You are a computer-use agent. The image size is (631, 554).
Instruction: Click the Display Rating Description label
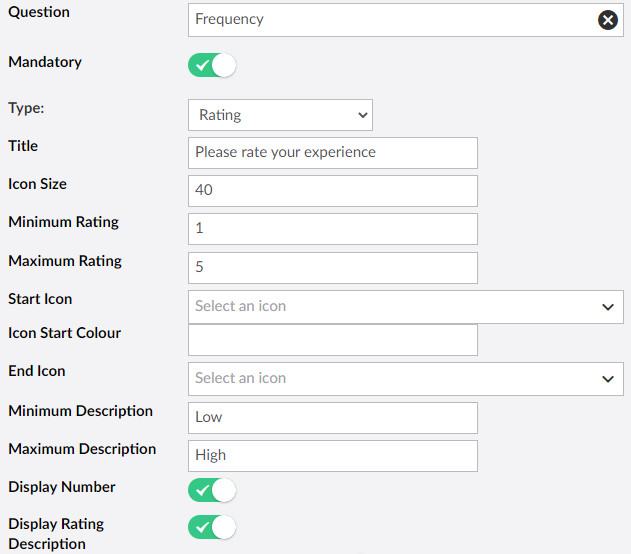tap(56, 533)
